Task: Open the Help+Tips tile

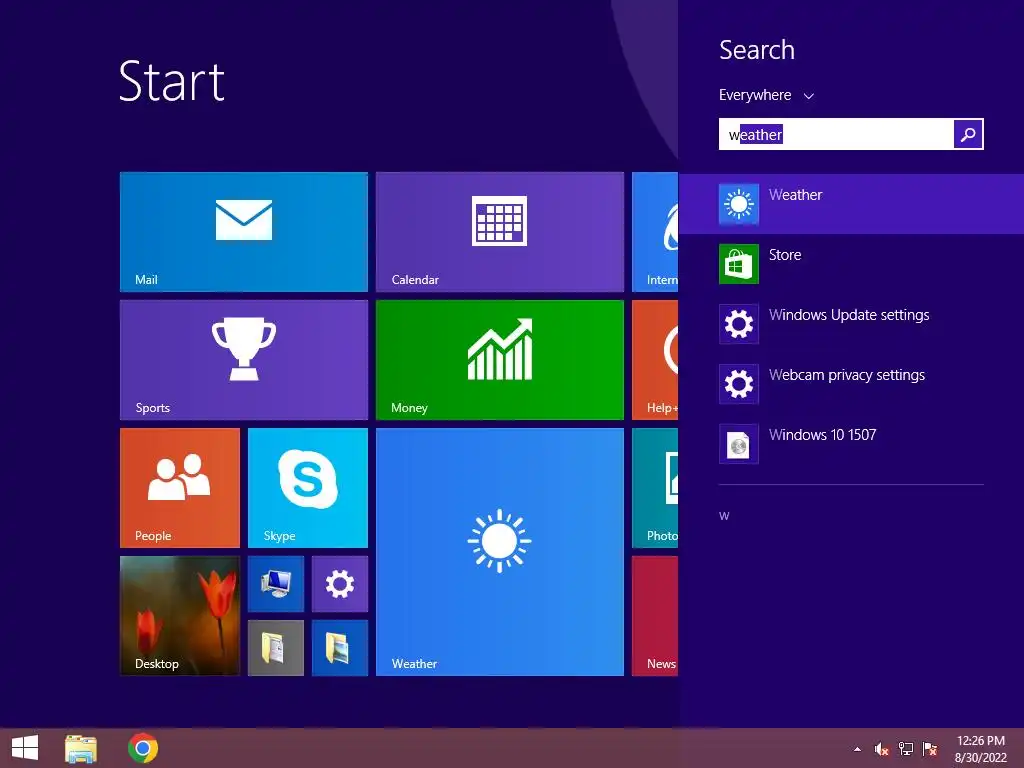Action: pyautogui.click(x=655, y=360)
